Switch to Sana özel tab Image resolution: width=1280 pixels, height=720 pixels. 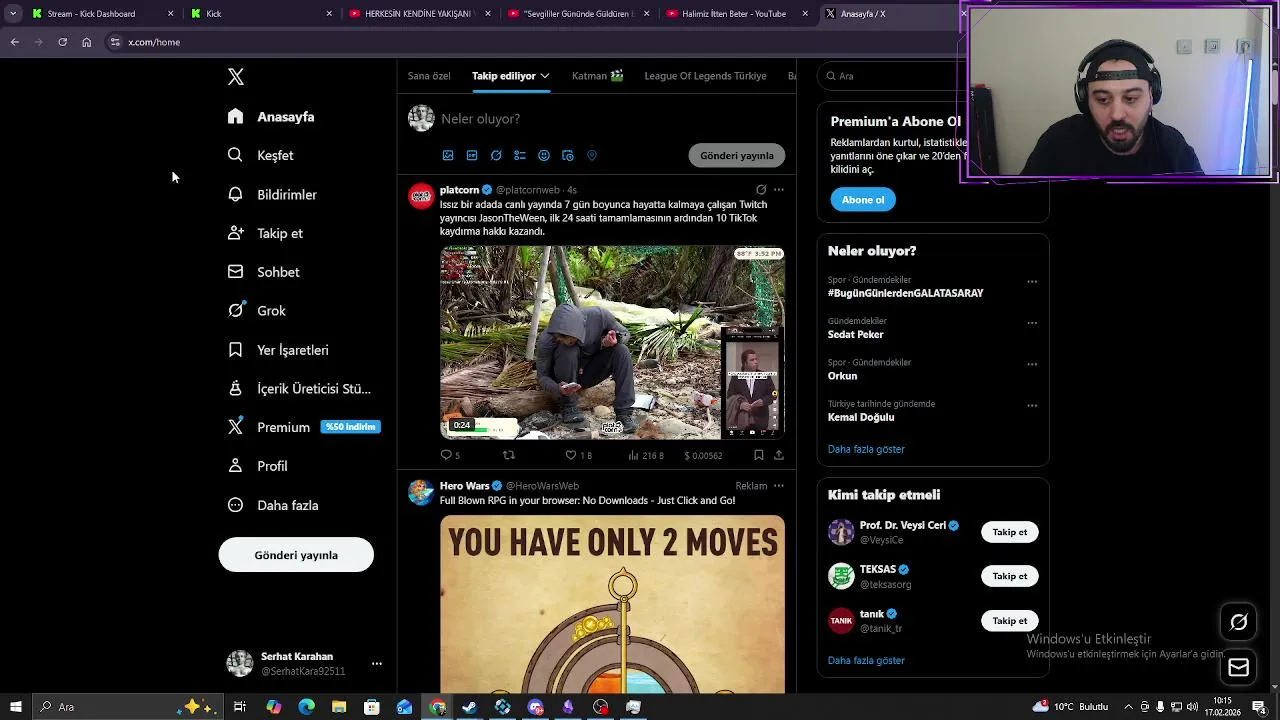(429, 76)
